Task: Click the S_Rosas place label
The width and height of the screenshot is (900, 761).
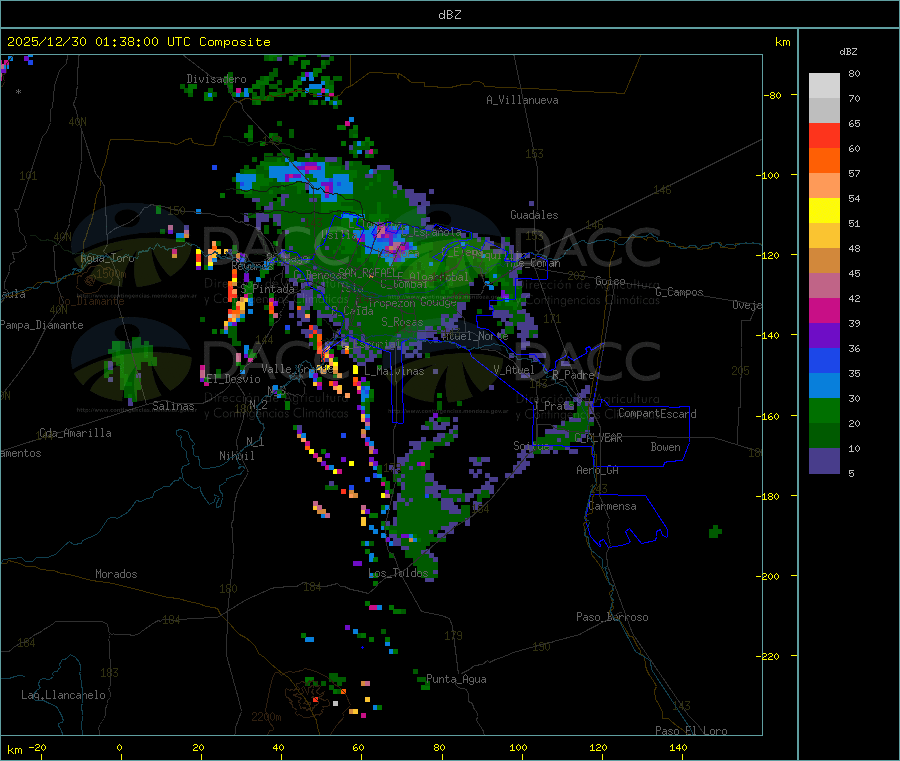Action: [x=402, y=322]
